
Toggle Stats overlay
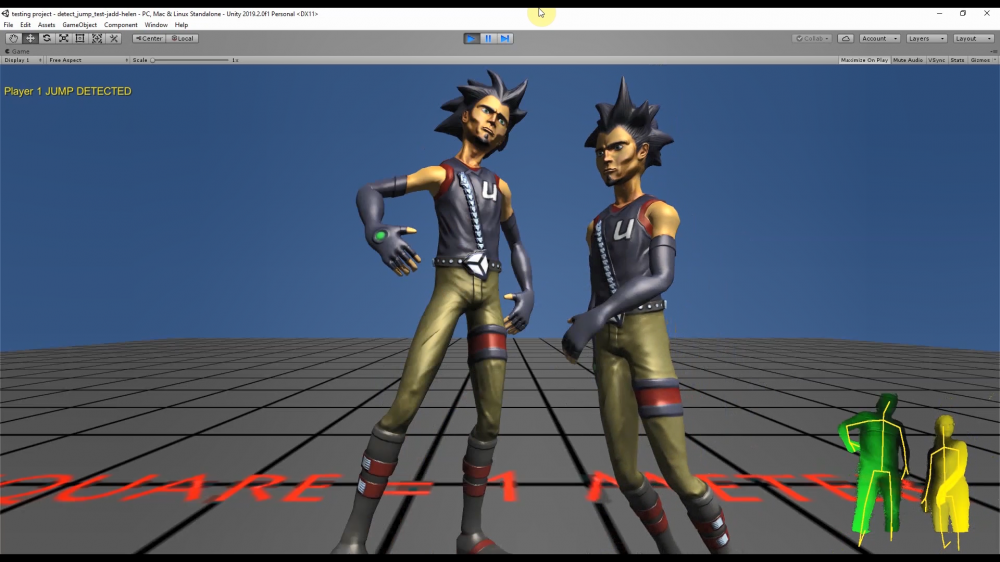[x=957, y=60]
